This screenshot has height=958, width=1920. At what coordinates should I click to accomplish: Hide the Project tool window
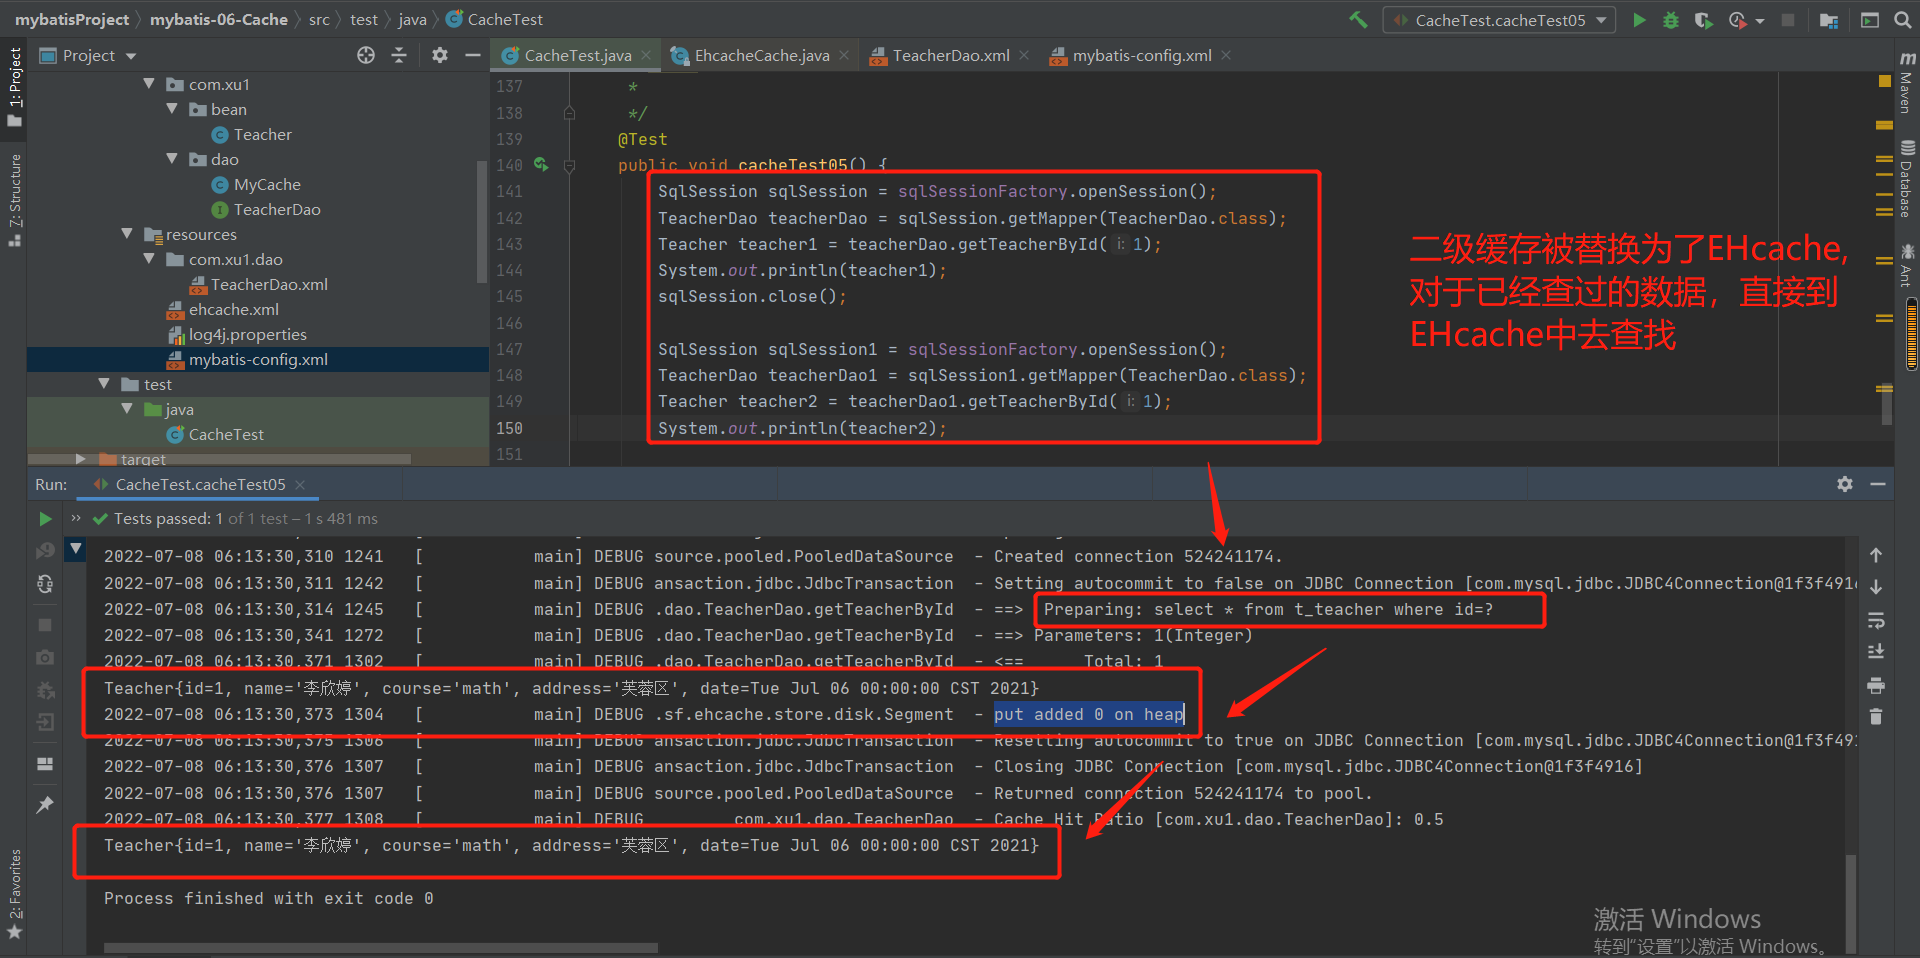coord(473,55)
